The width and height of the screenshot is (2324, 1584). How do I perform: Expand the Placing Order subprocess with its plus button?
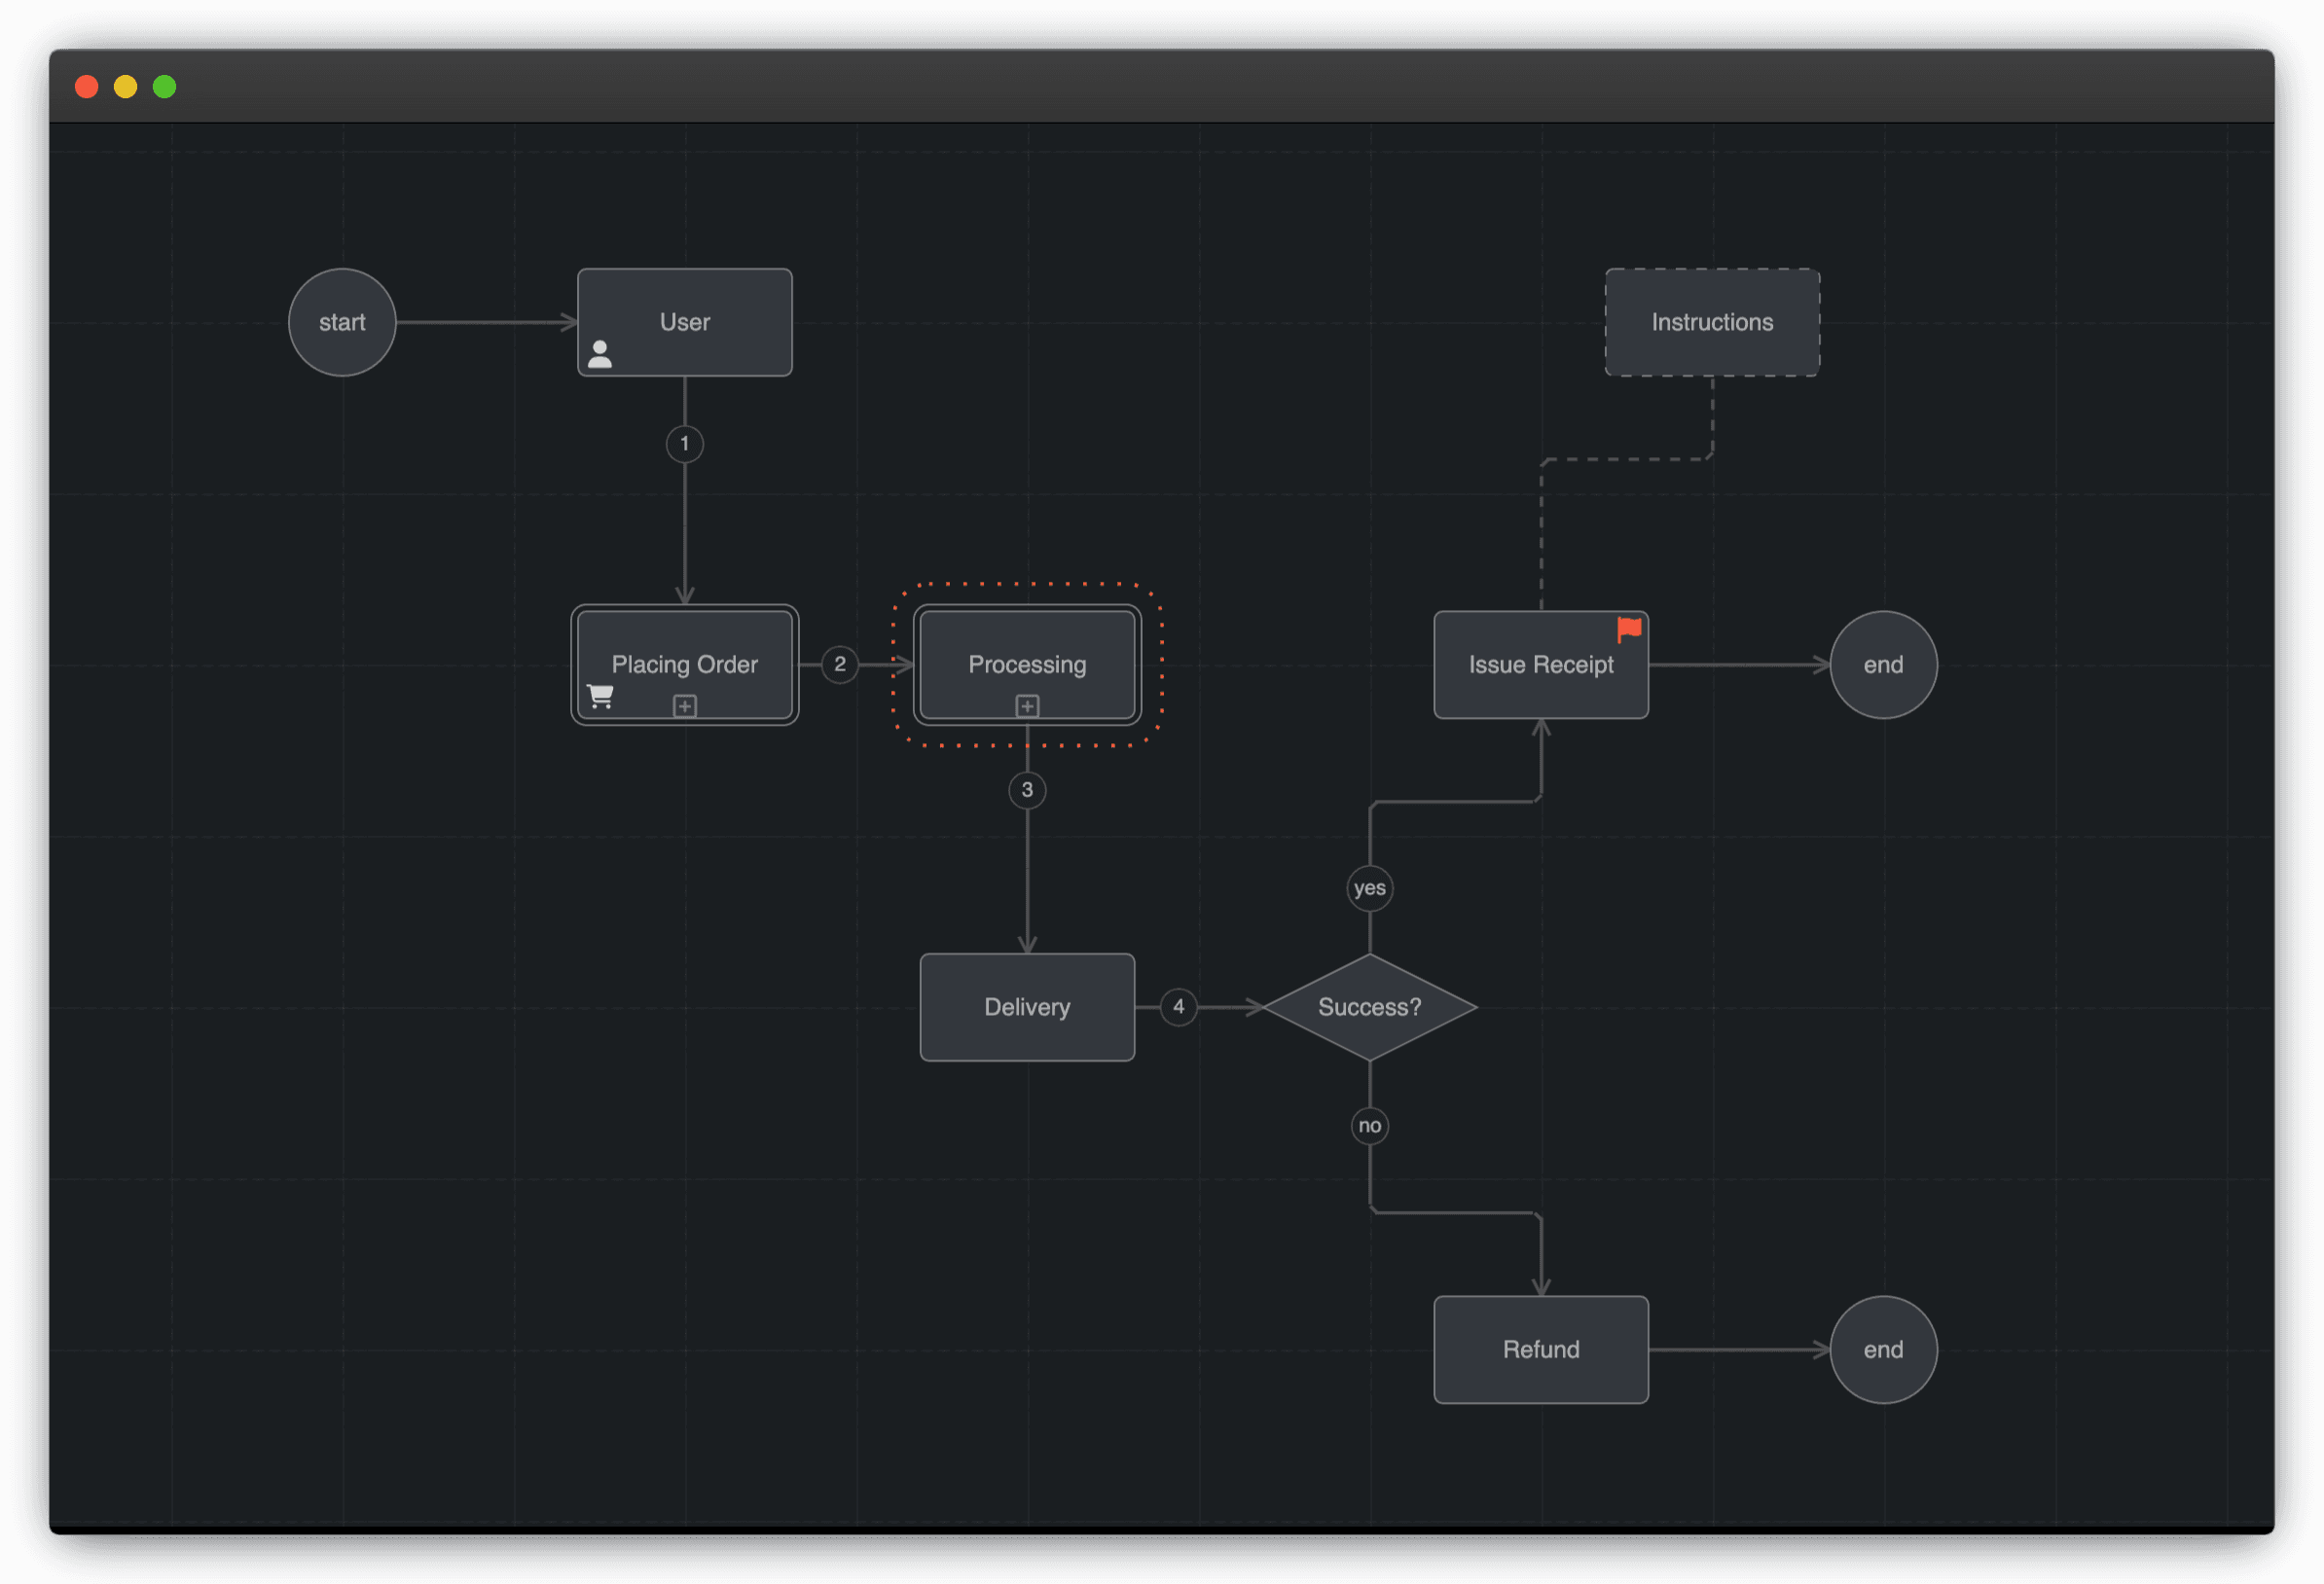coord(684,706)
